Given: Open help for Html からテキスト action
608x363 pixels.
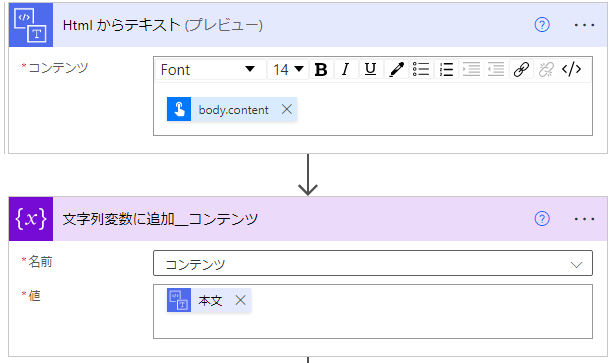Looking at the screenshot, I should coord(542,25).
